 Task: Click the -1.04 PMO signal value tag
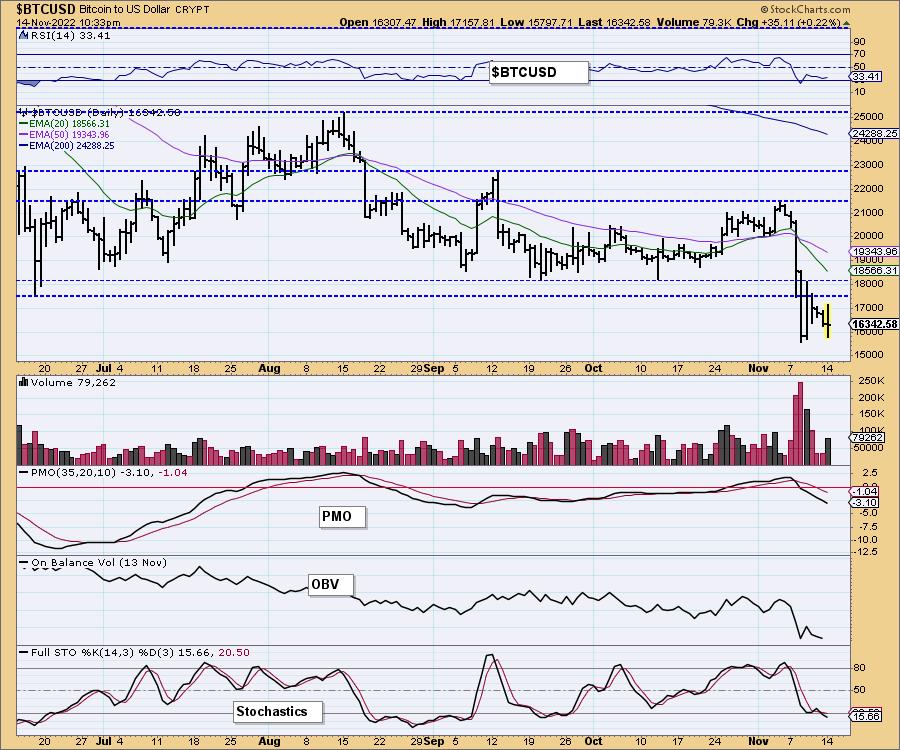(865, 492)
